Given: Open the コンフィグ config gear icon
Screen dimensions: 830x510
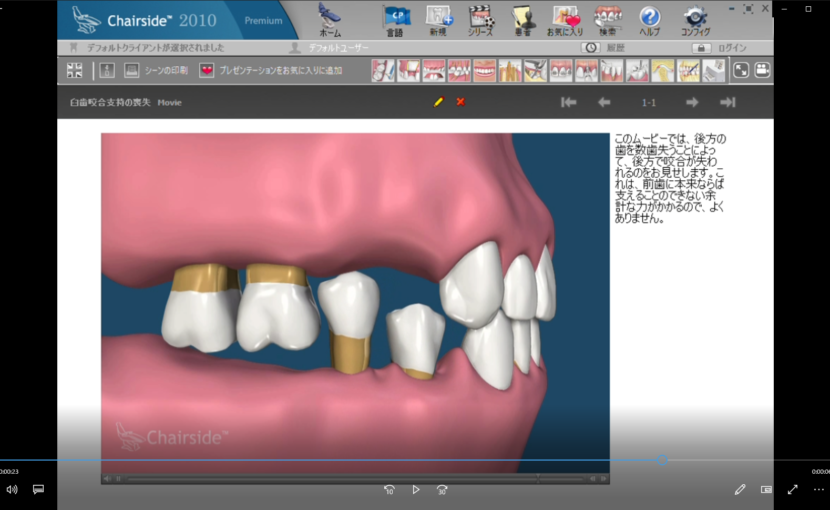Looking at the screenshot, I should [695, 21].
